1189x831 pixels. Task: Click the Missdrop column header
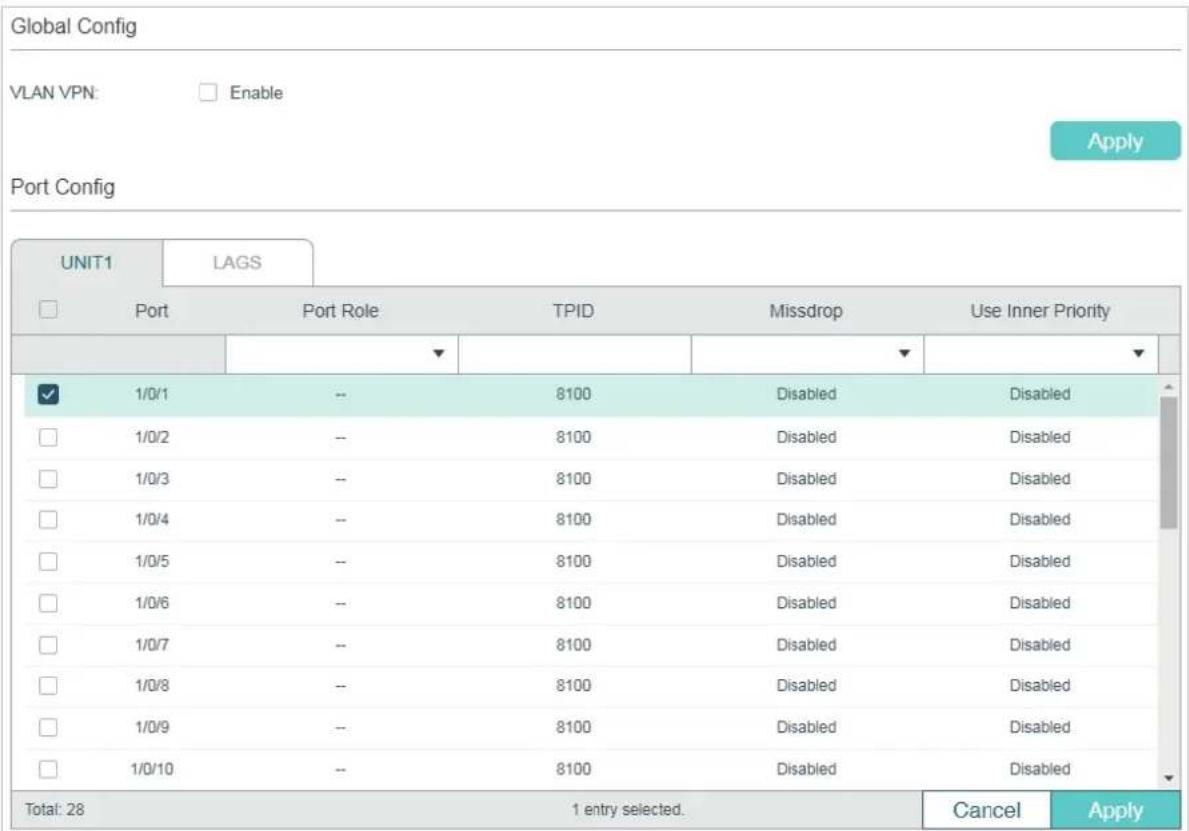pyautogui.click(x=806, y=311)
